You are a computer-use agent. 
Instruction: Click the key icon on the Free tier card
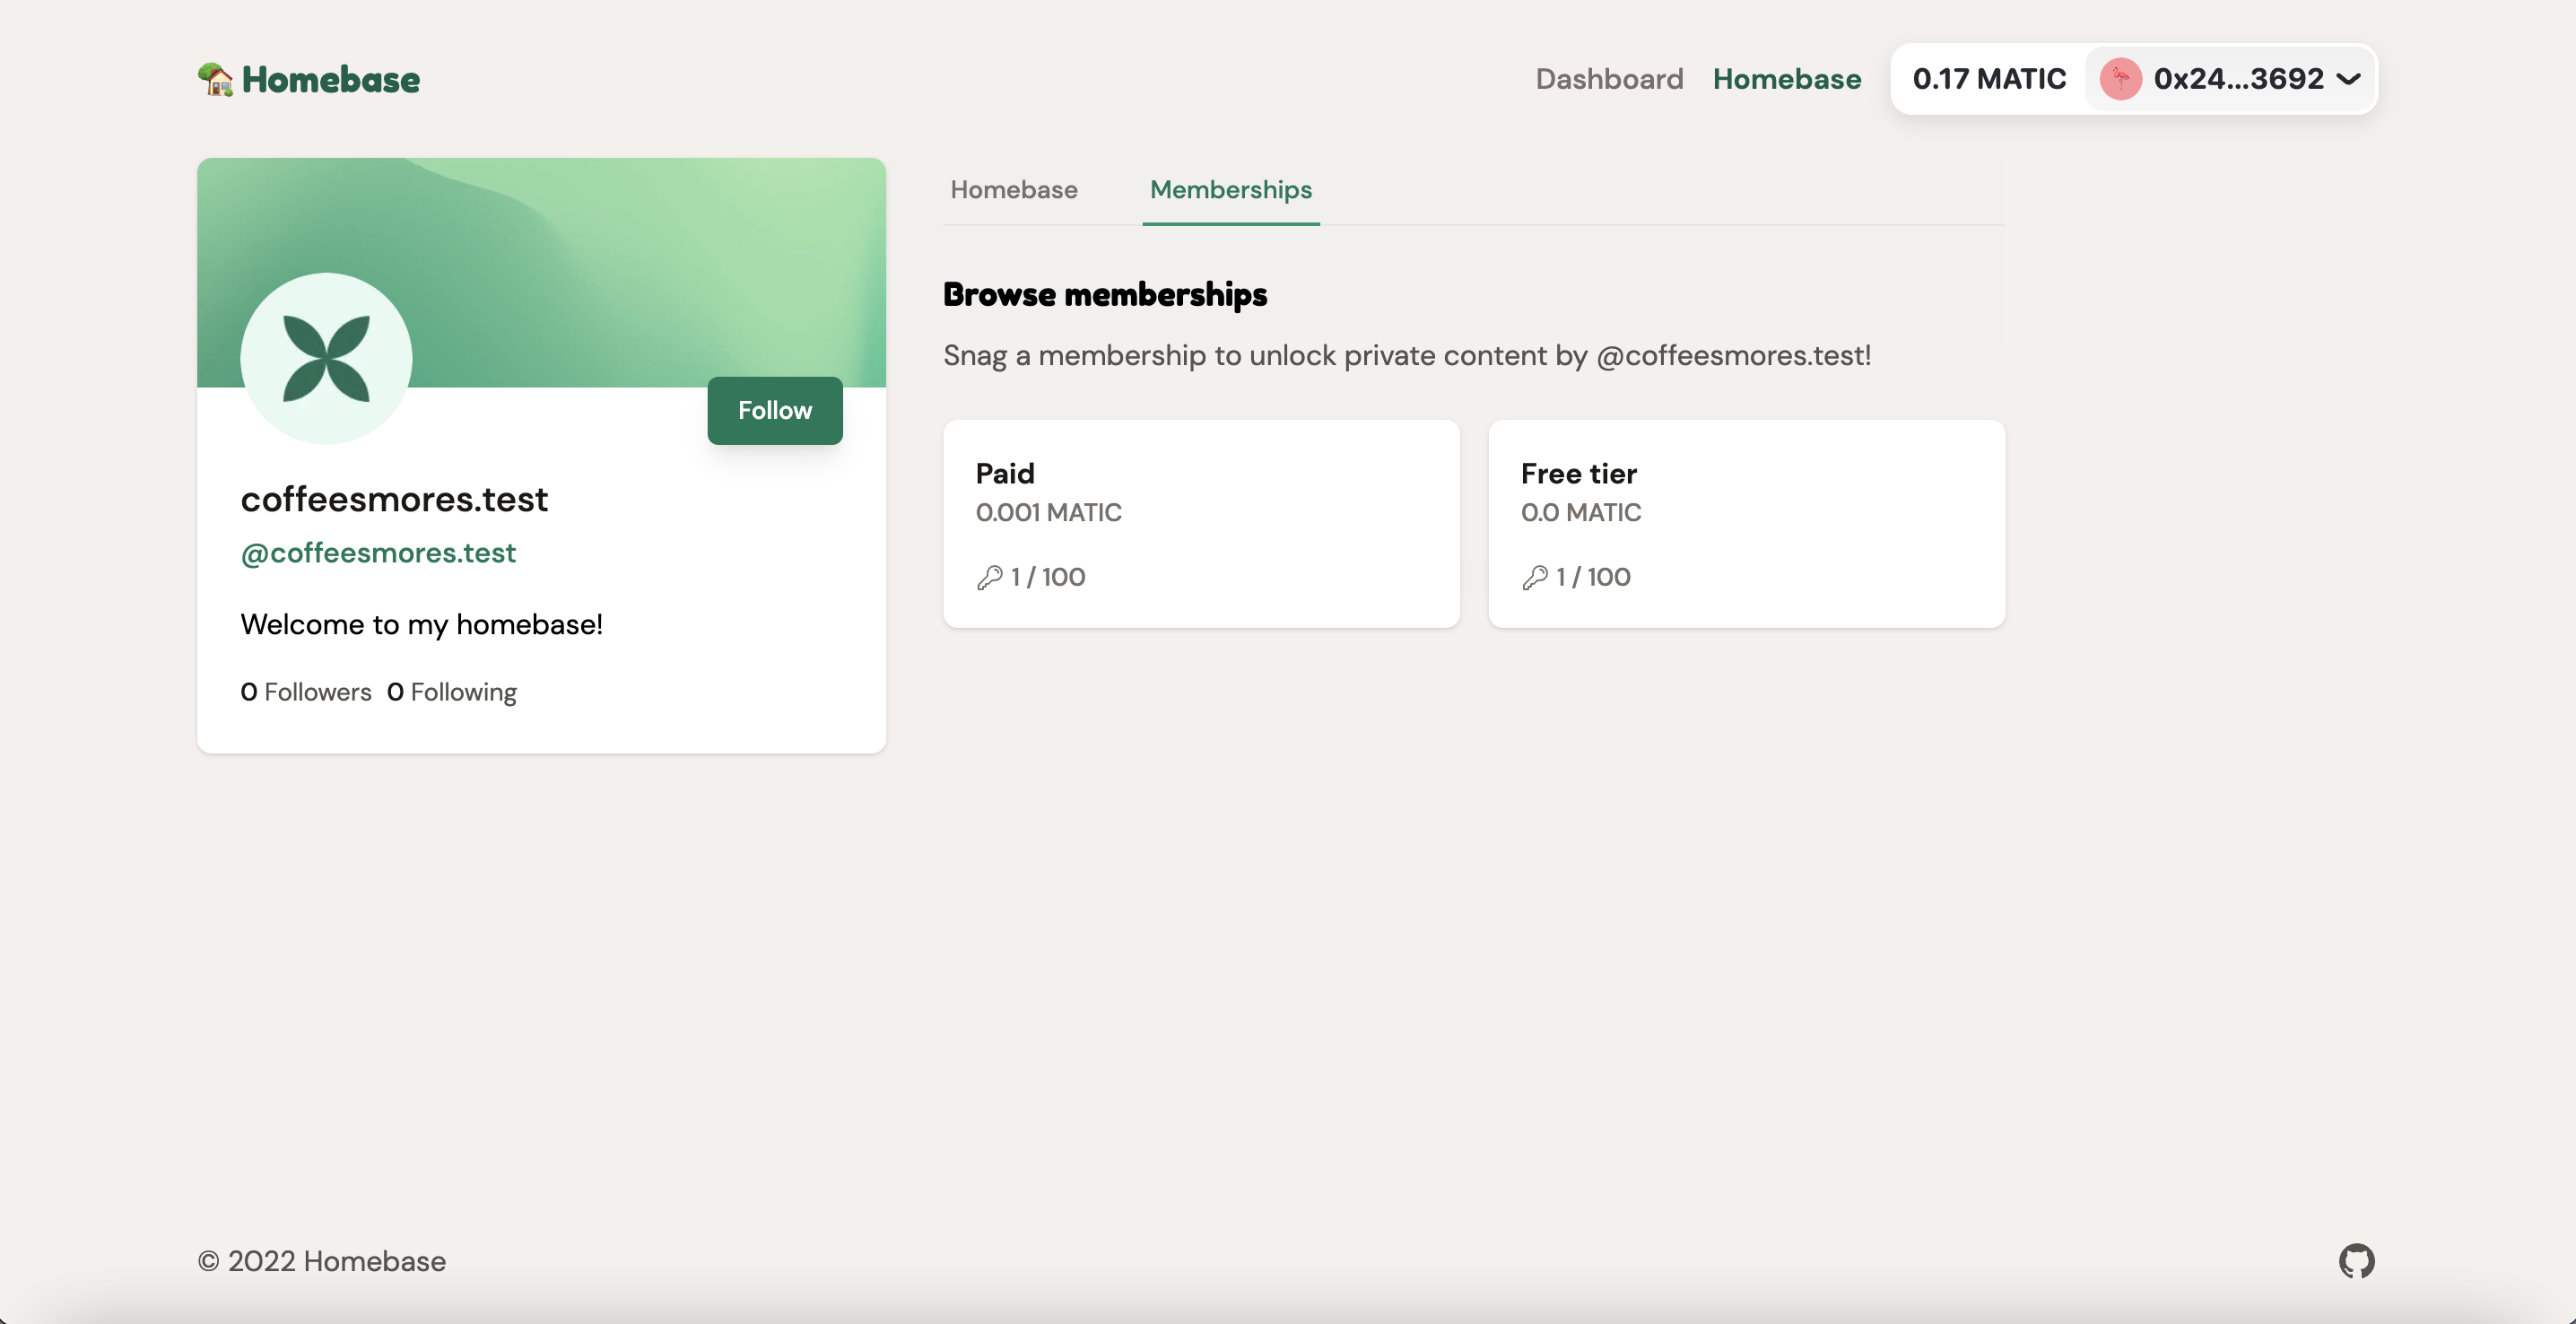click(1535, 577)
